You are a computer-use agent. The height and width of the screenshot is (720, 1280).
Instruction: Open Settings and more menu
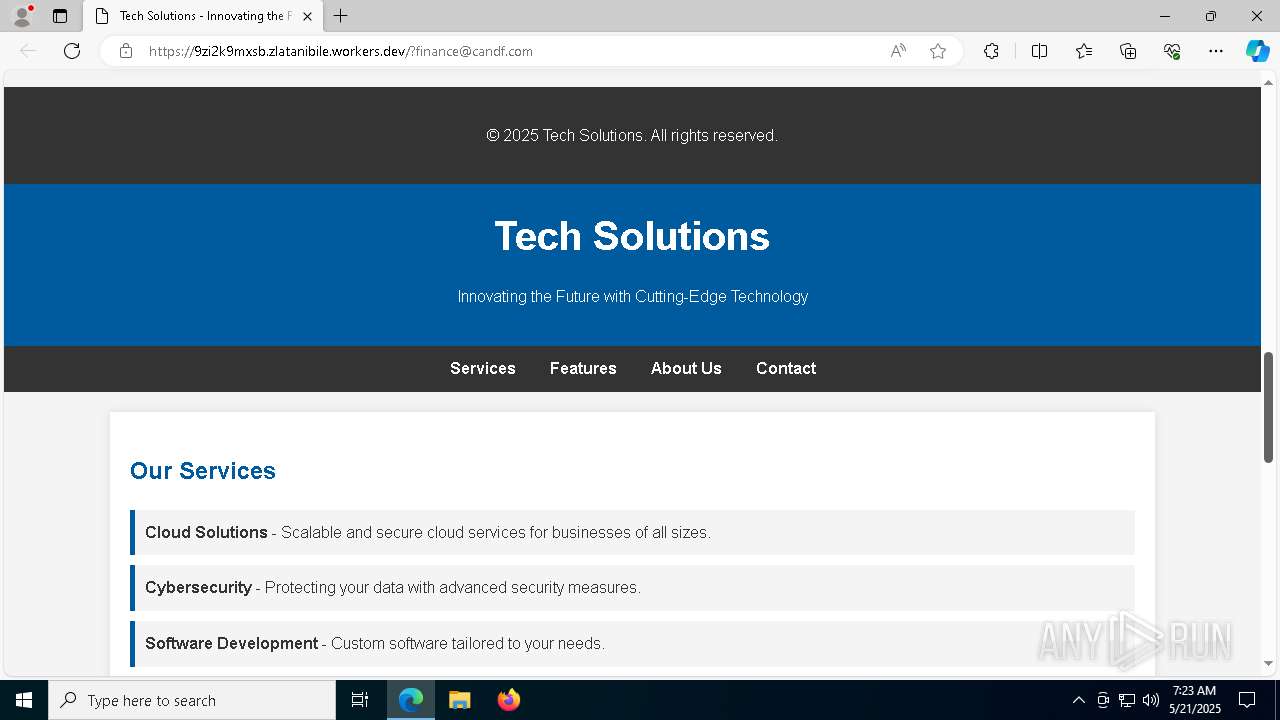pos(1216,51)
